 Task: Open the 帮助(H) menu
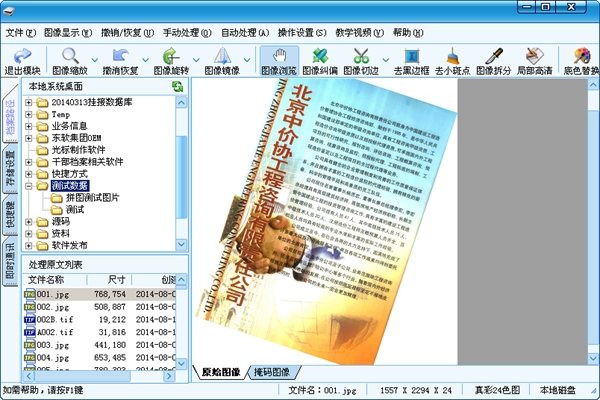(408, 33)
